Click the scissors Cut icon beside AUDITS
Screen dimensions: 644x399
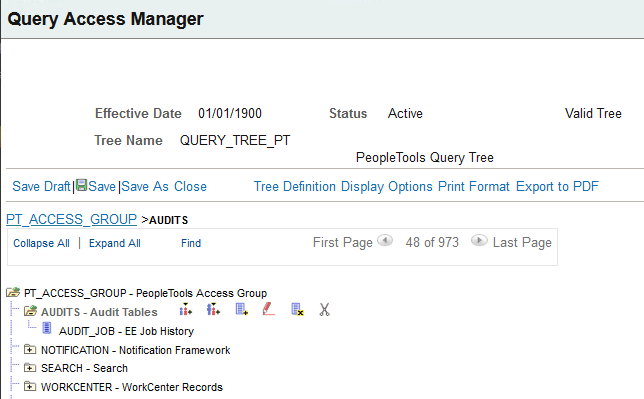(324, 309)
